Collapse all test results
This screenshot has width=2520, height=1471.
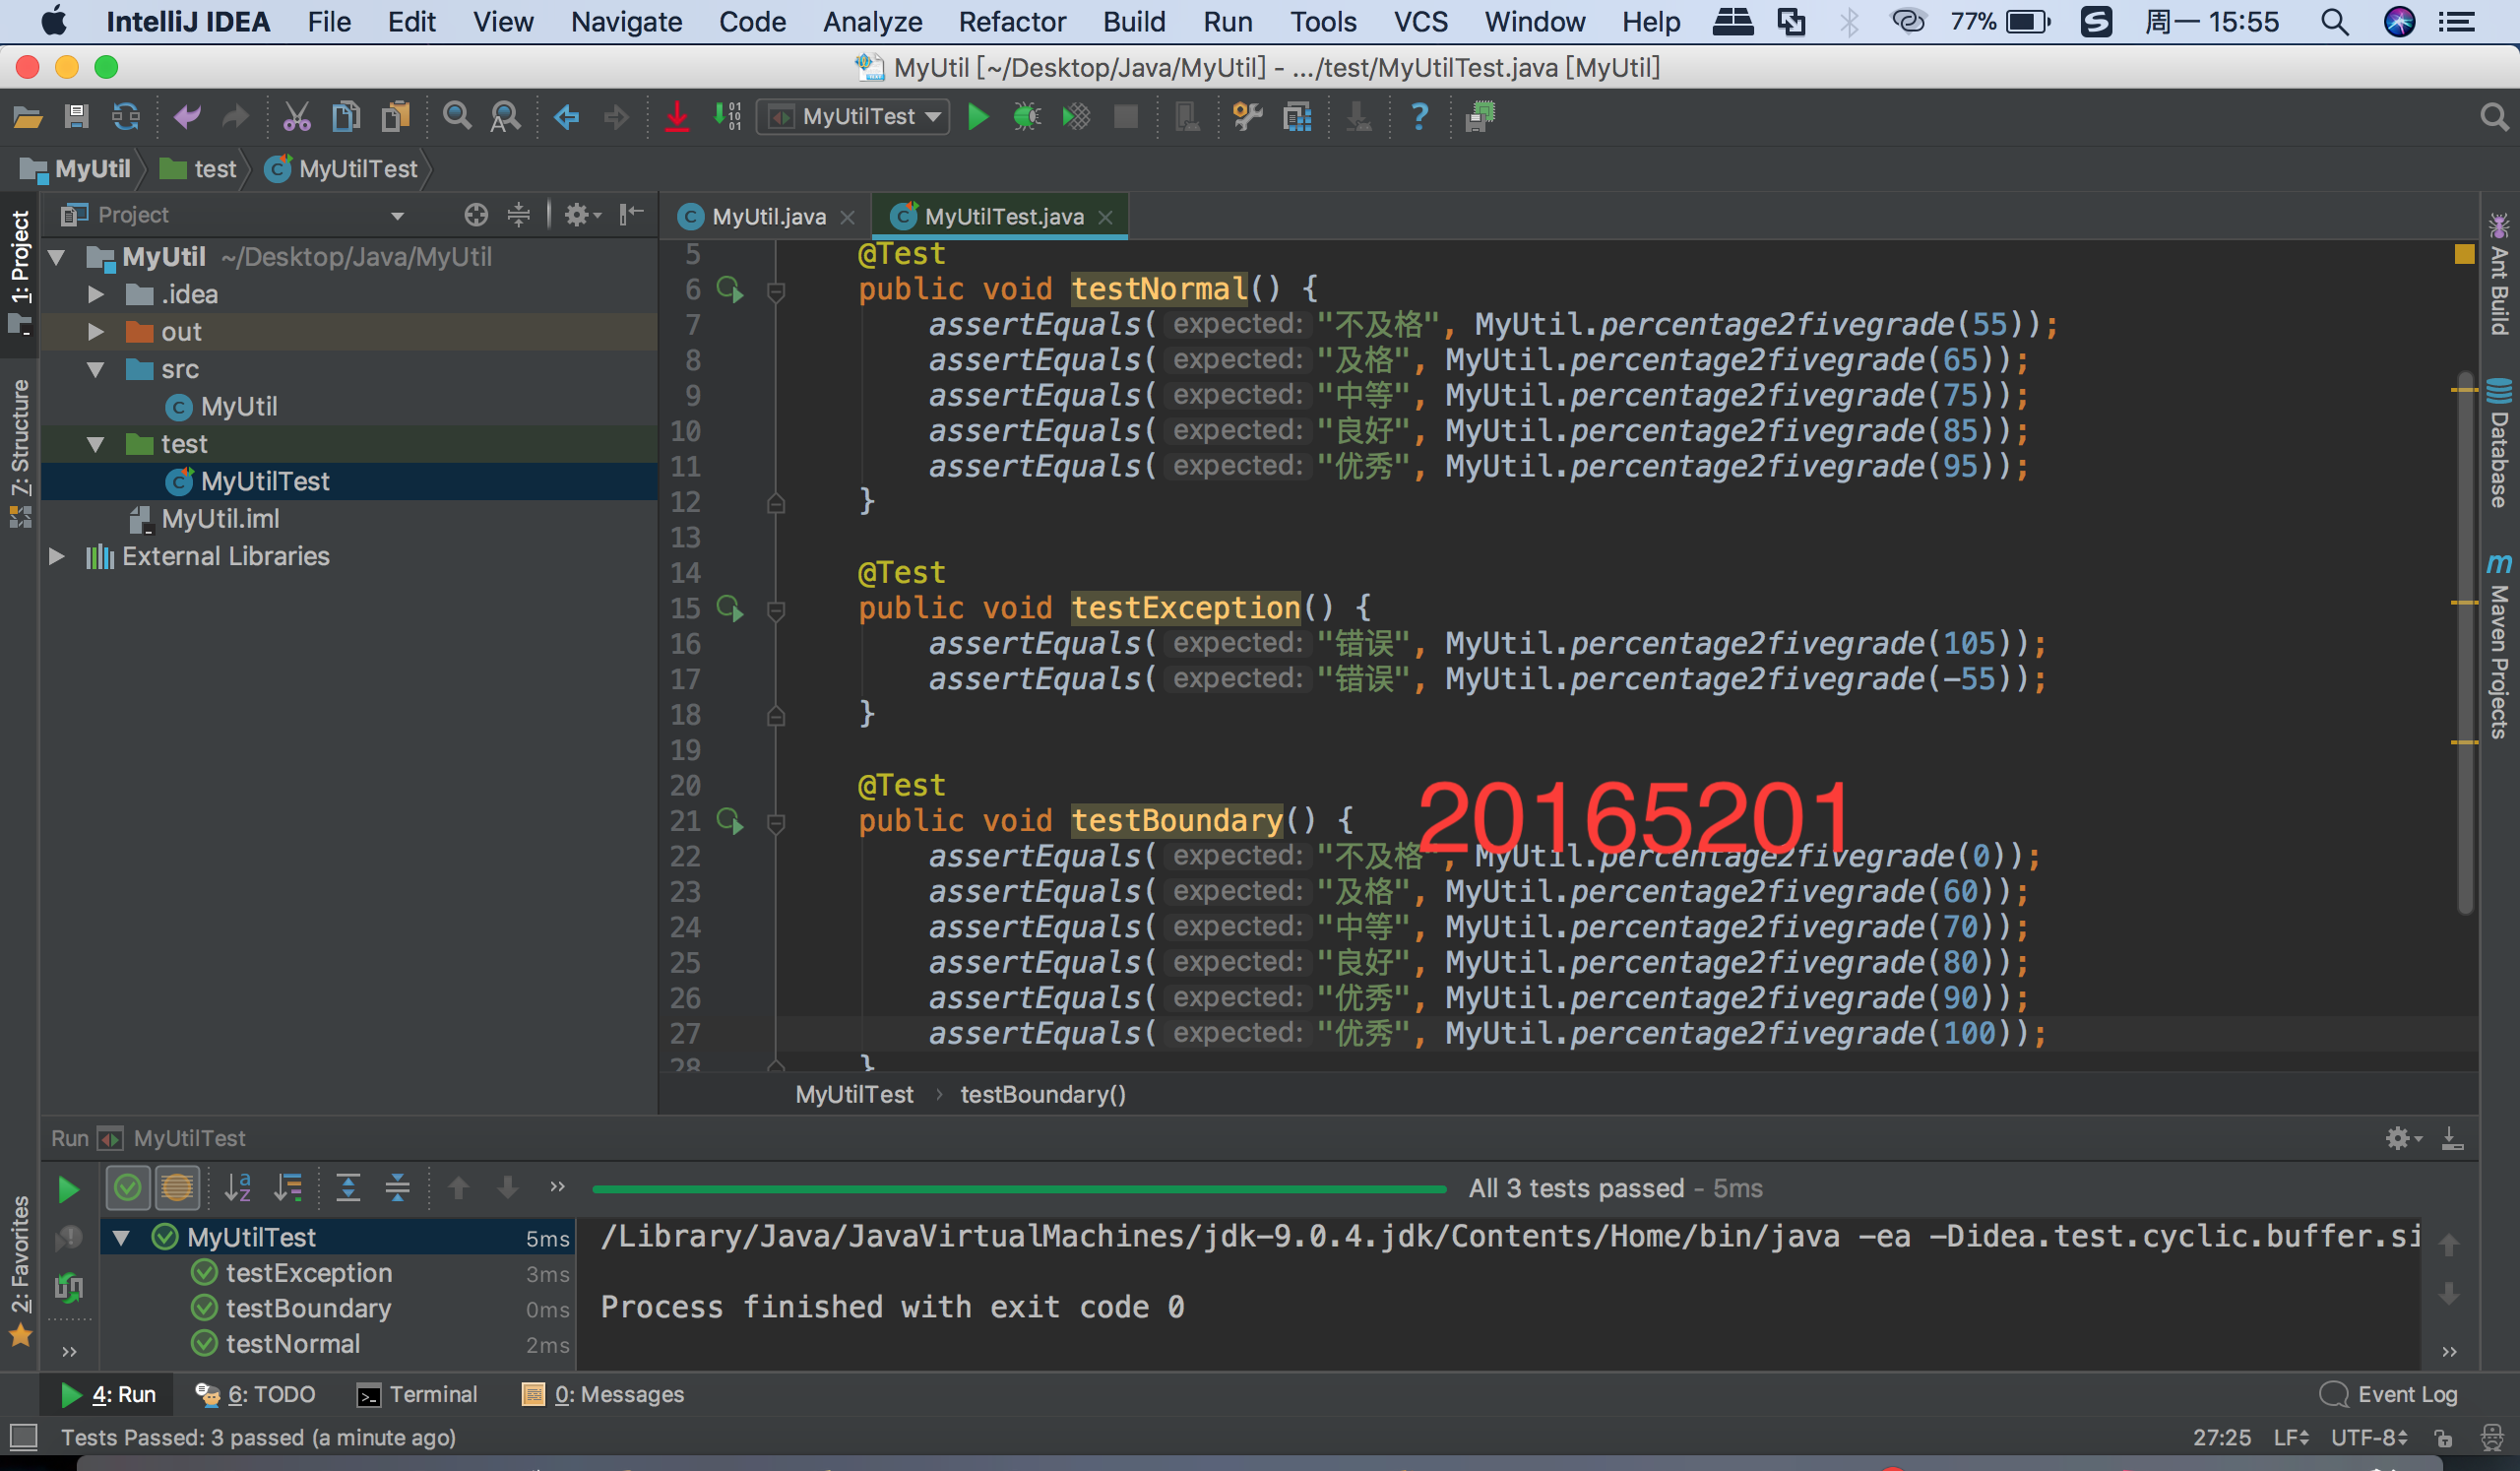(x=397, y=1188)
